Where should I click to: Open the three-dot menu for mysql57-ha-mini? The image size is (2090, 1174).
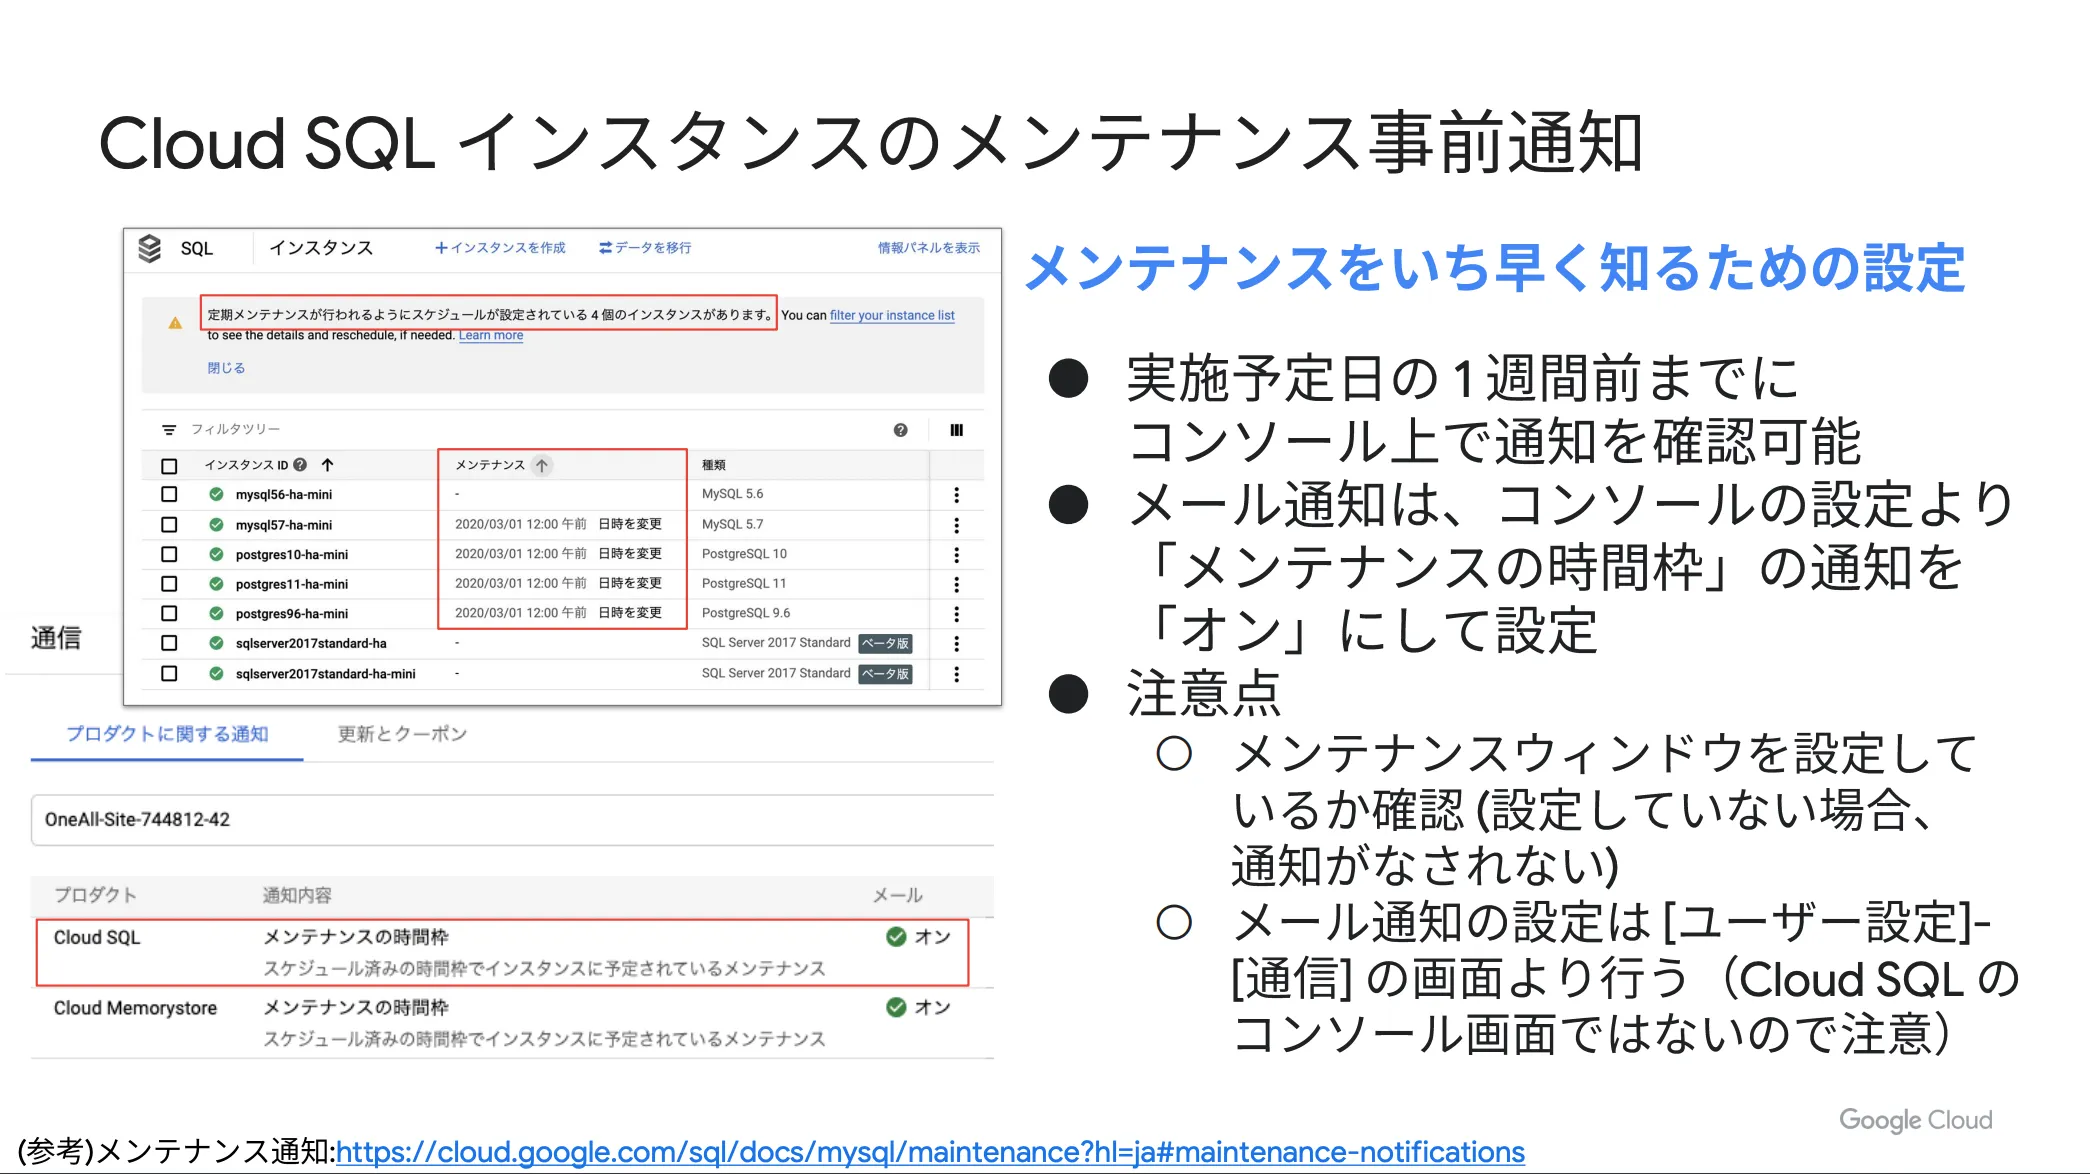point(957,525)
